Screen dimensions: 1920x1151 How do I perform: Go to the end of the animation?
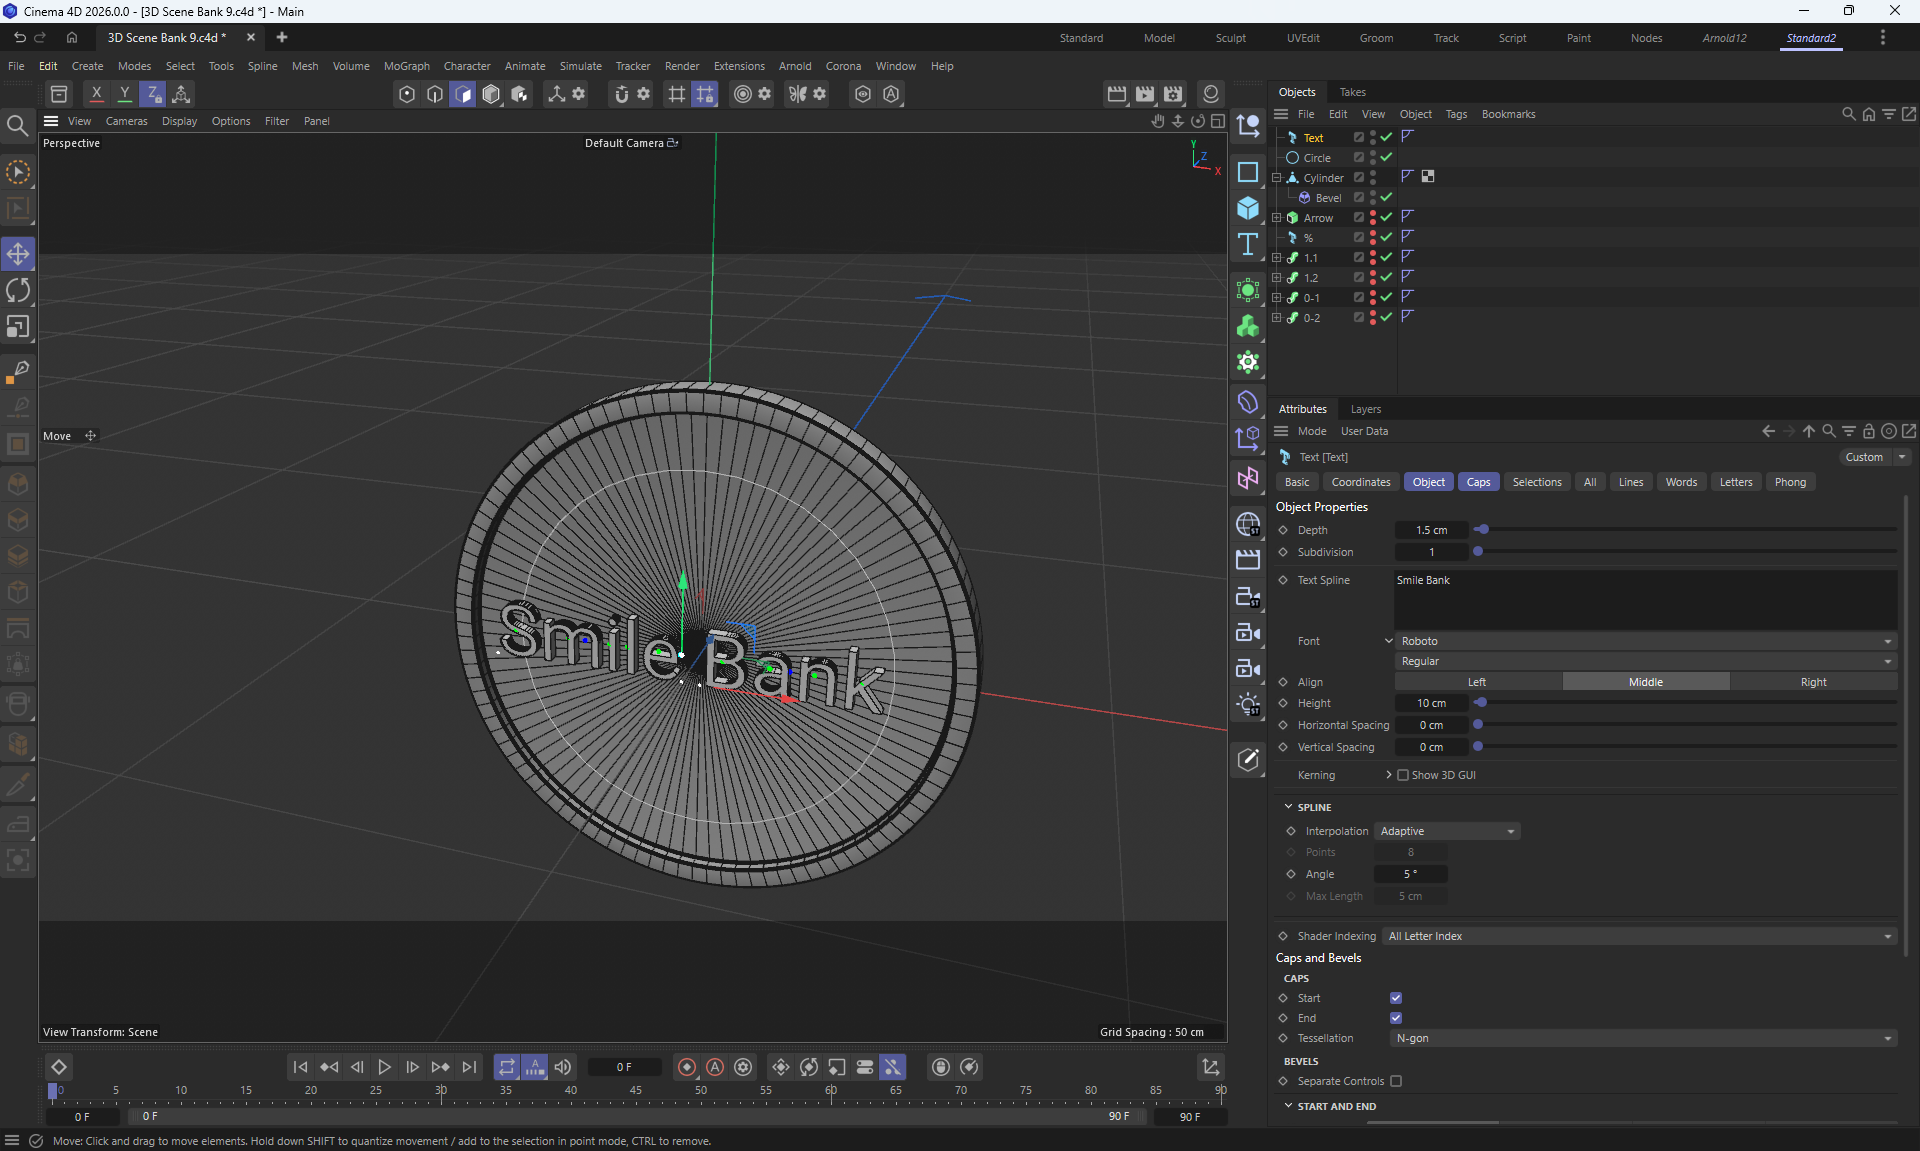tap(469, 1067)
